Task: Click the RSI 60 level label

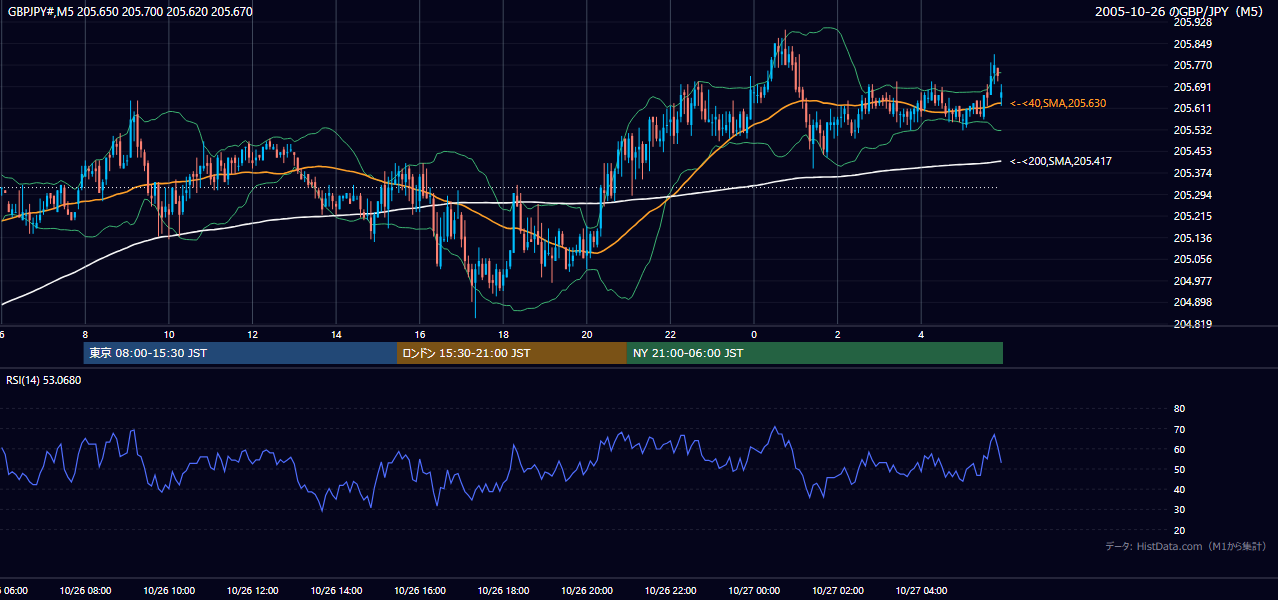Action: pyautogui.click(x=1179, y=450)
